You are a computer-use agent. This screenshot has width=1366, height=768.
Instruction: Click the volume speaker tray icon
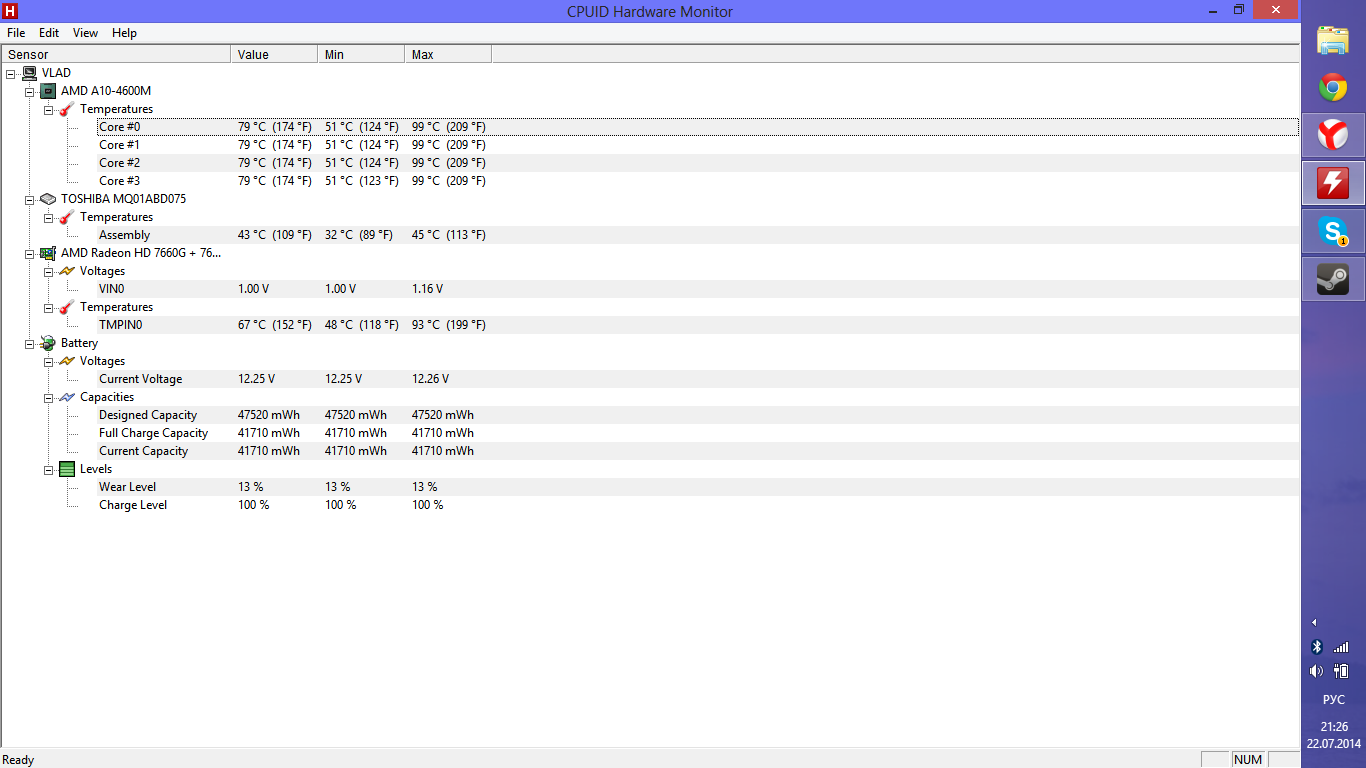coord(1316,671)
